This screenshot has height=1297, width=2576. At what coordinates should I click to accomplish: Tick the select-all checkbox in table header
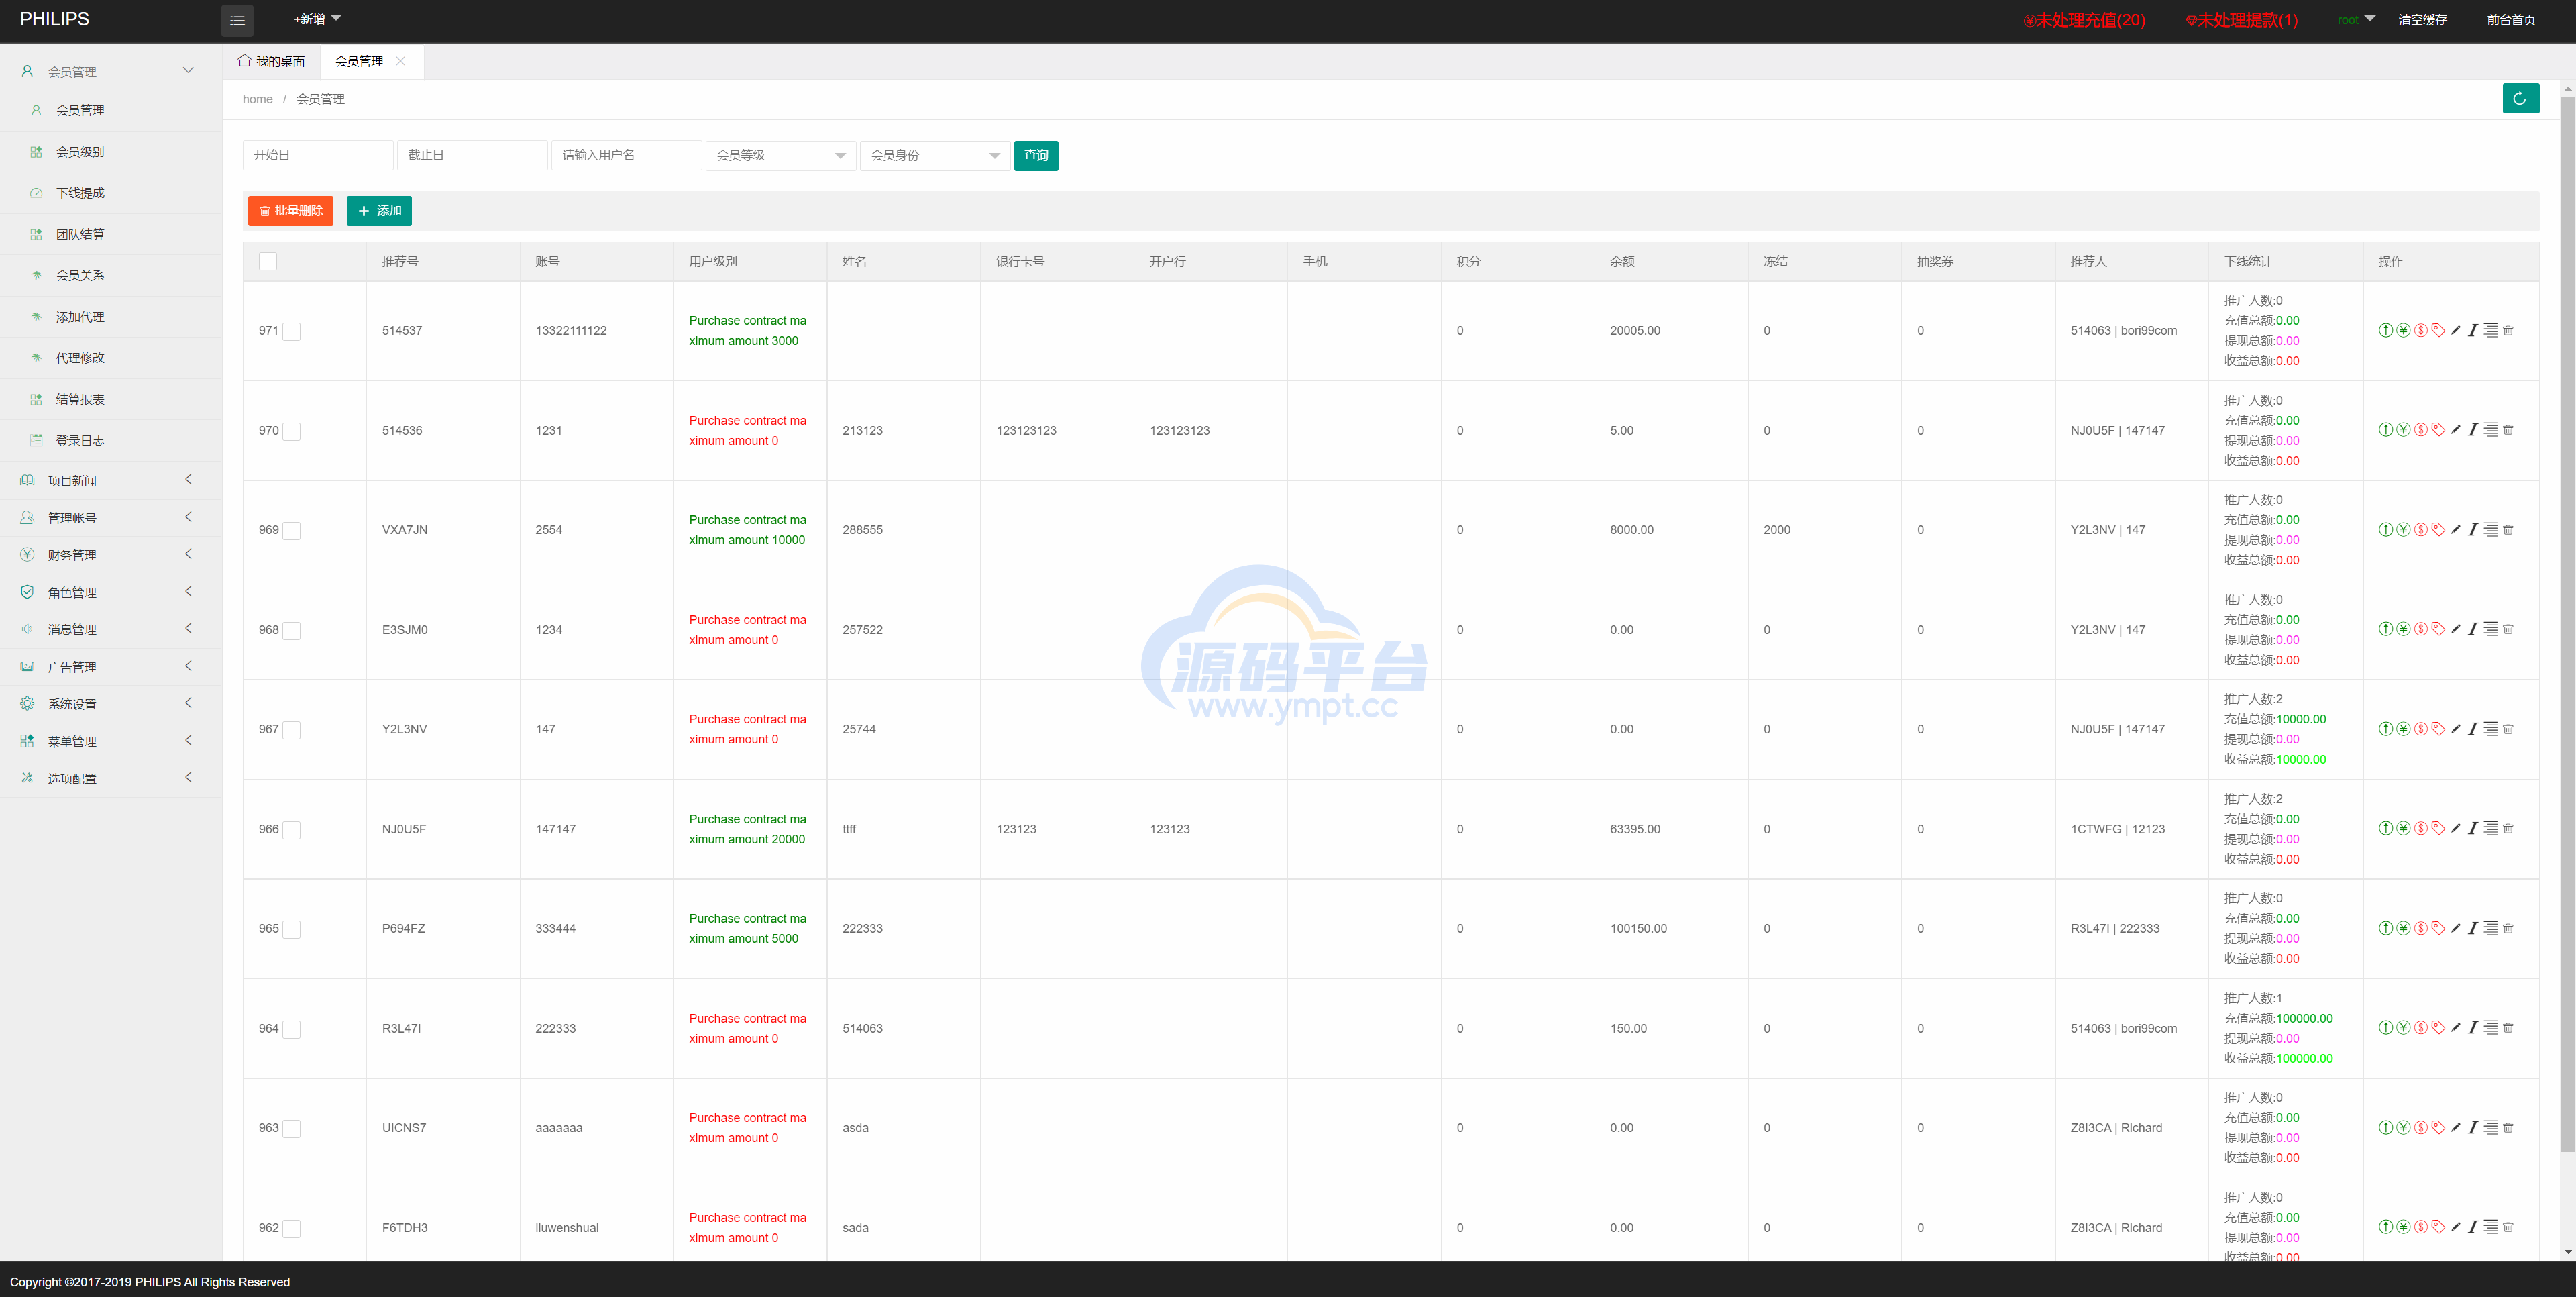(268, 261)
